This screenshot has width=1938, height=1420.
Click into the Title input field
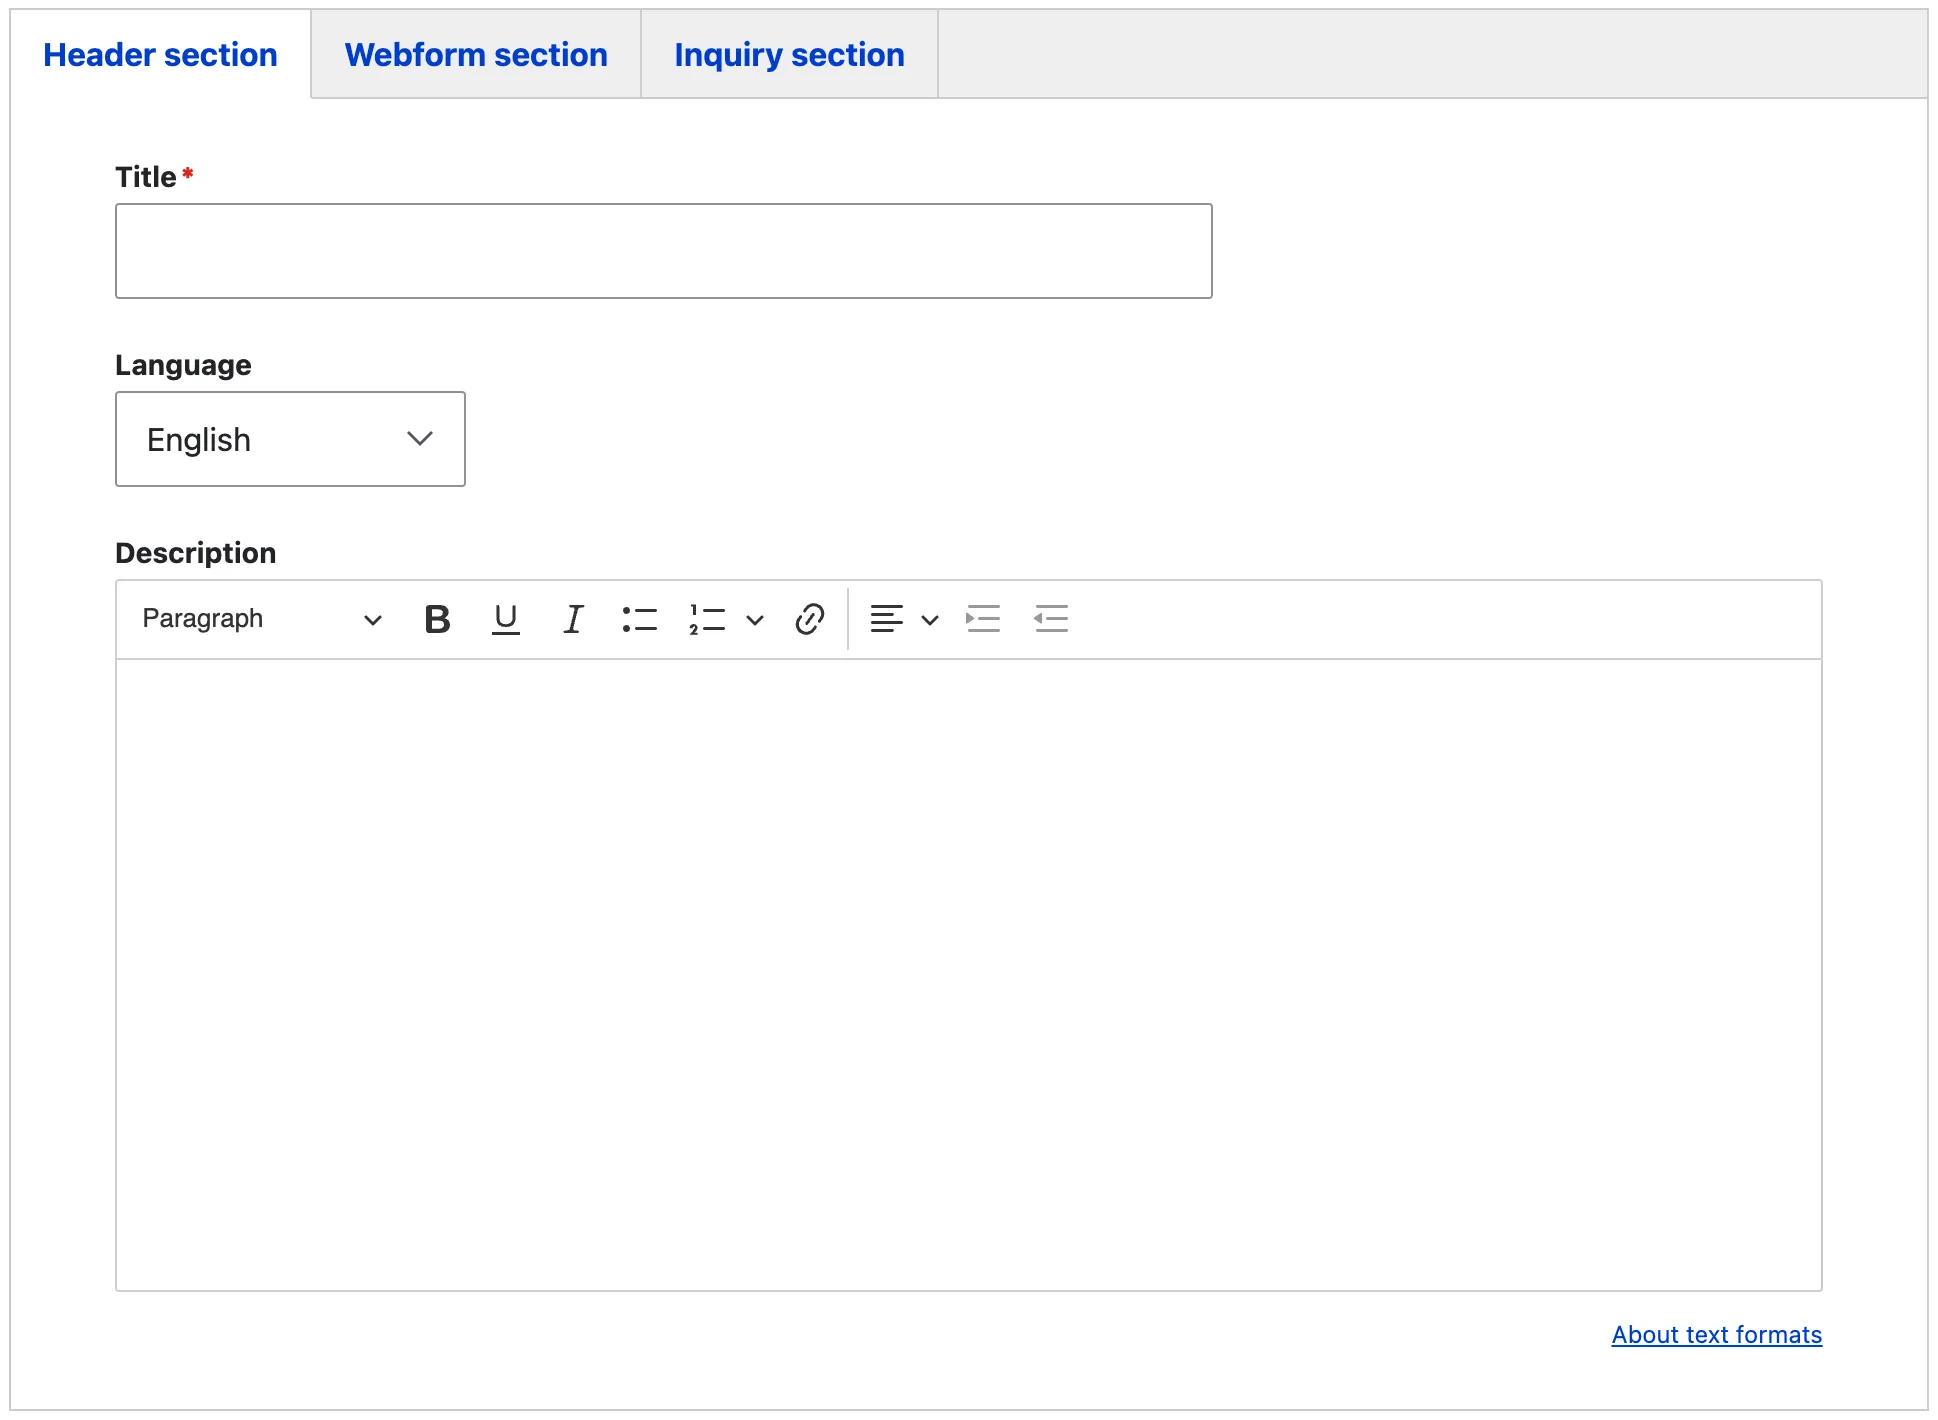click(x=663, y=251)
